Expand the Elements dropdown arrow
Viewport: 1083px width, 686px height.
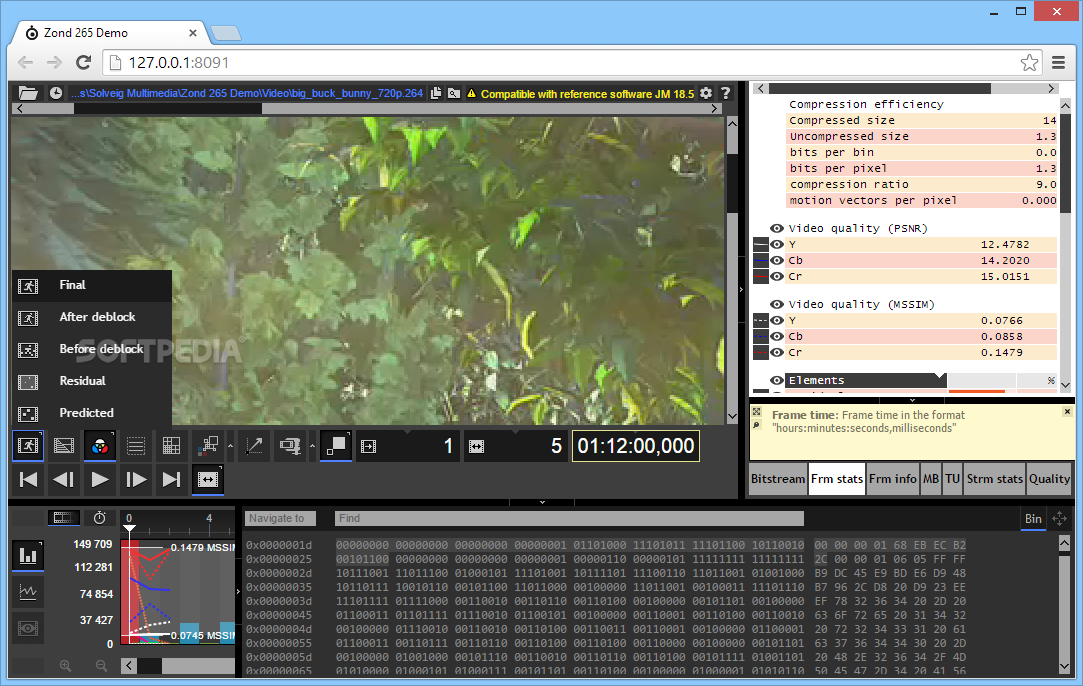click(939, 377)
